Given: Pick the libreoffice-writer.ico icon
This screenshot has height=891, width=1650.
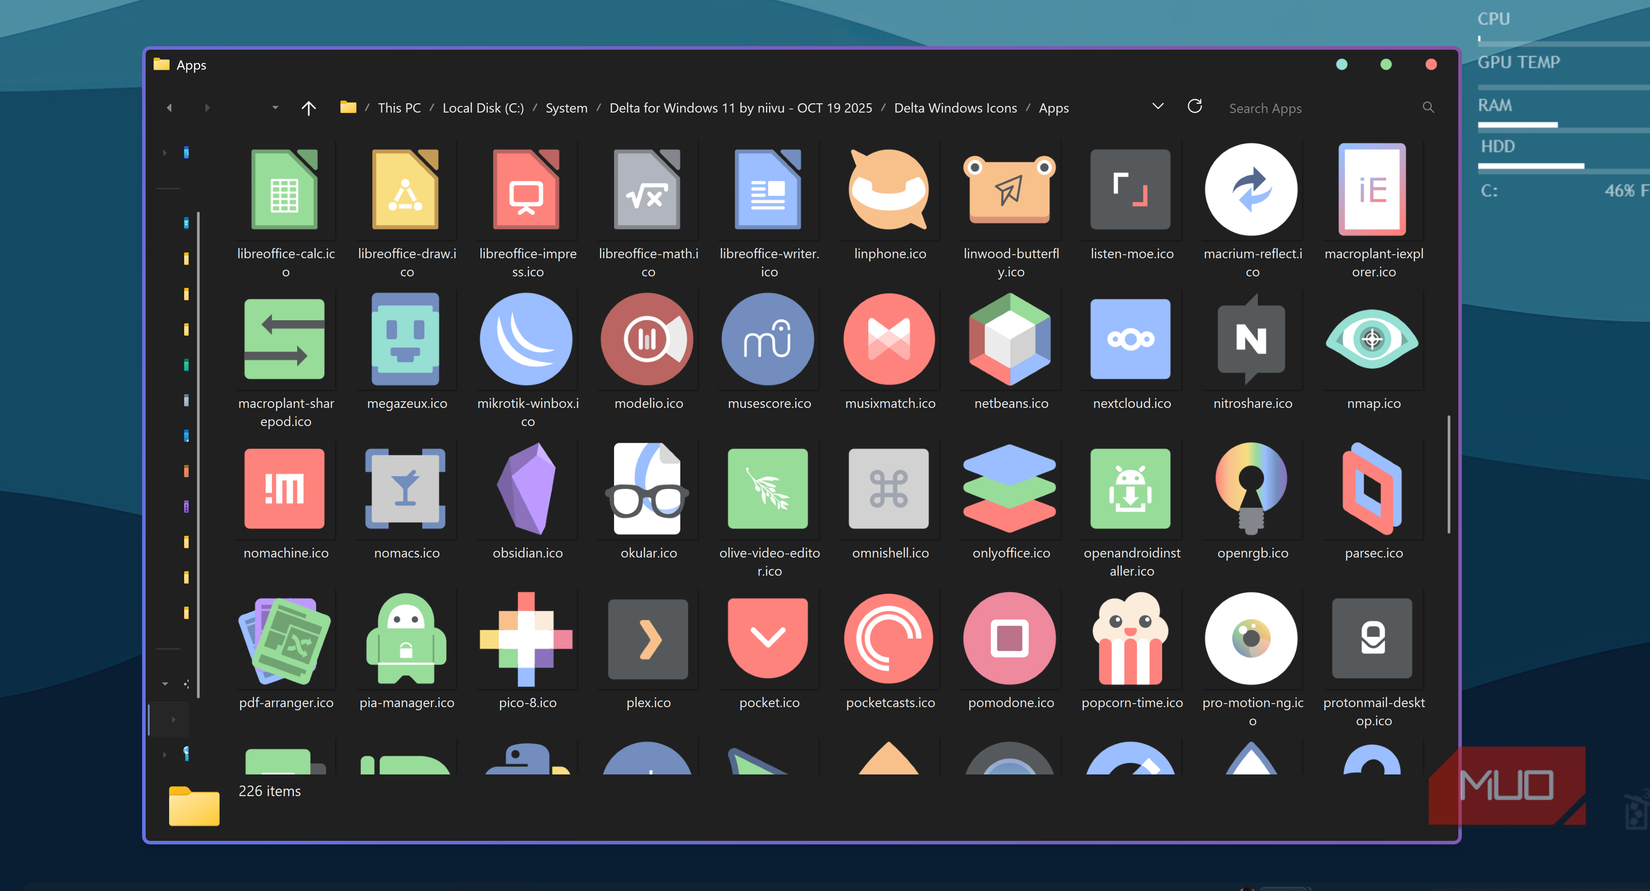Looking at the screenshot, I should point(769,190).
